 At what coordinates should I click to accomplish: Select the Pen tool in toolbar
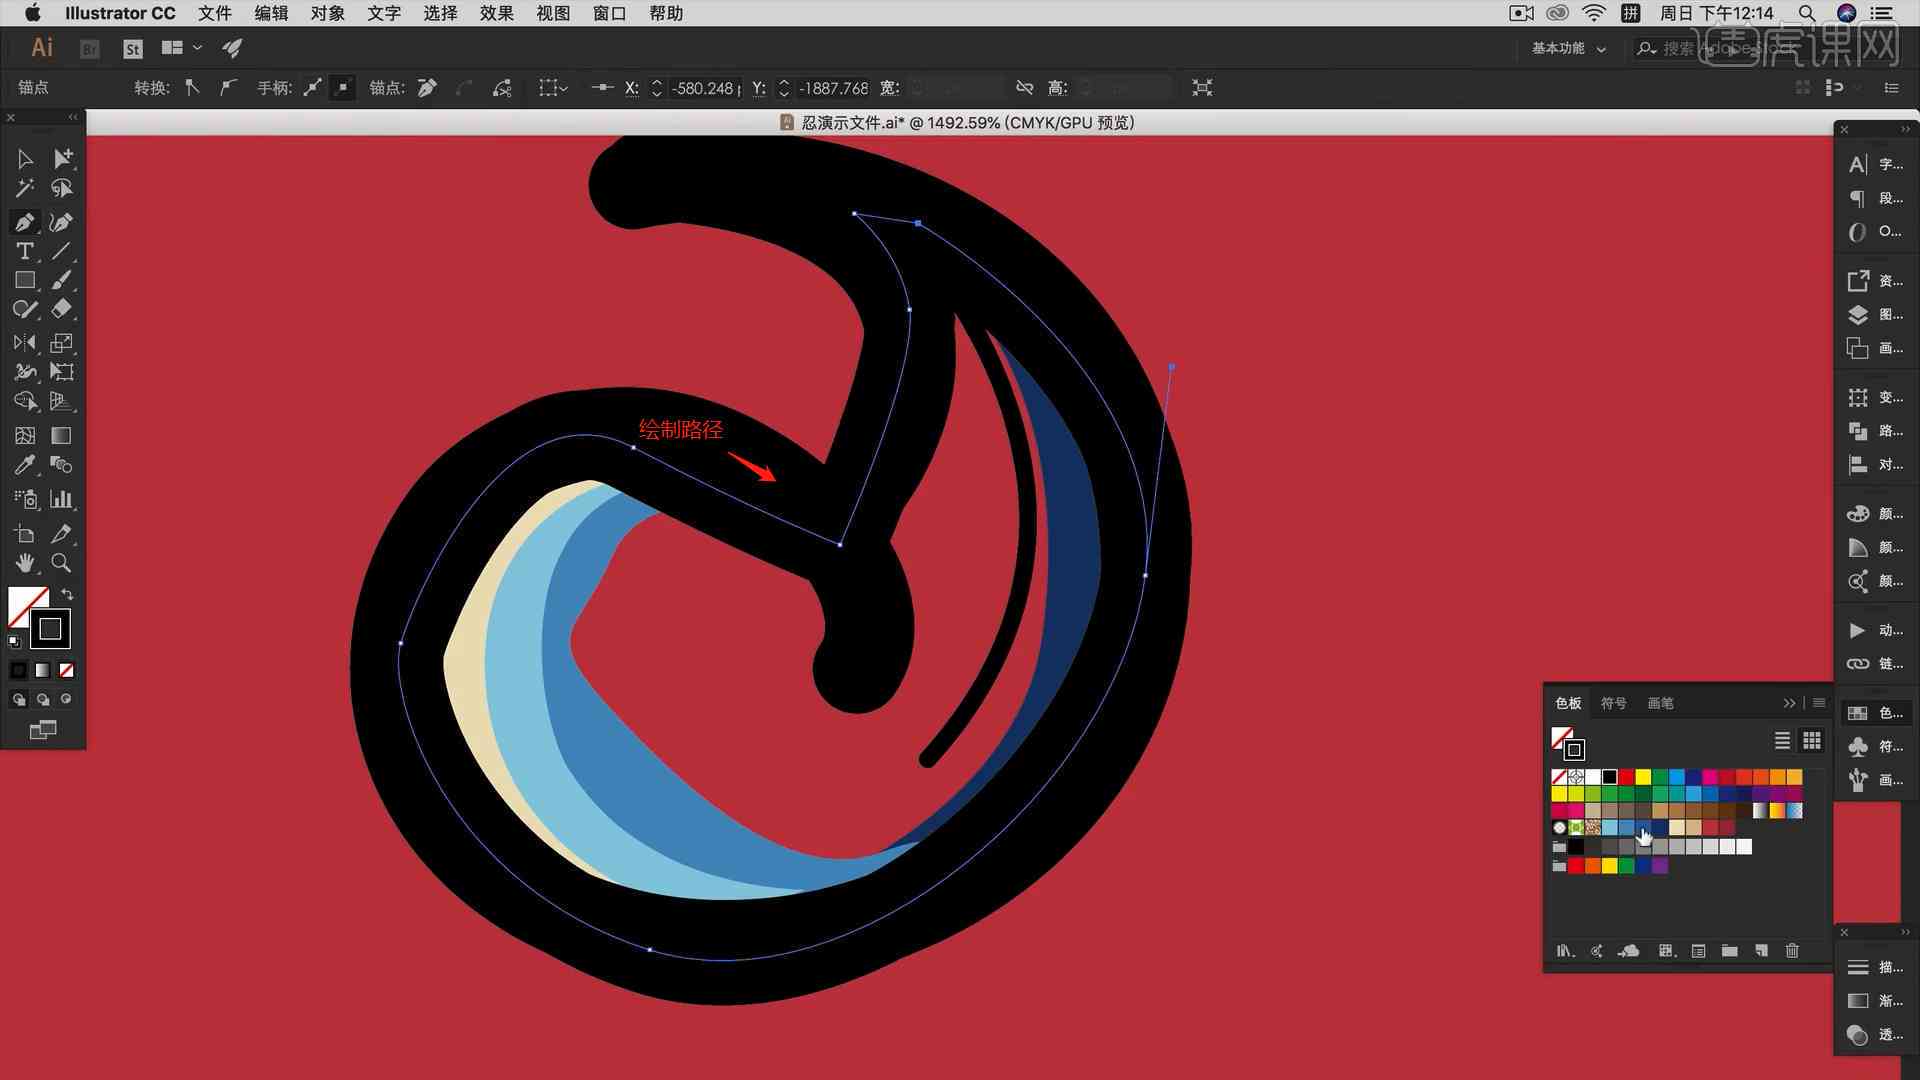(24, 220)
